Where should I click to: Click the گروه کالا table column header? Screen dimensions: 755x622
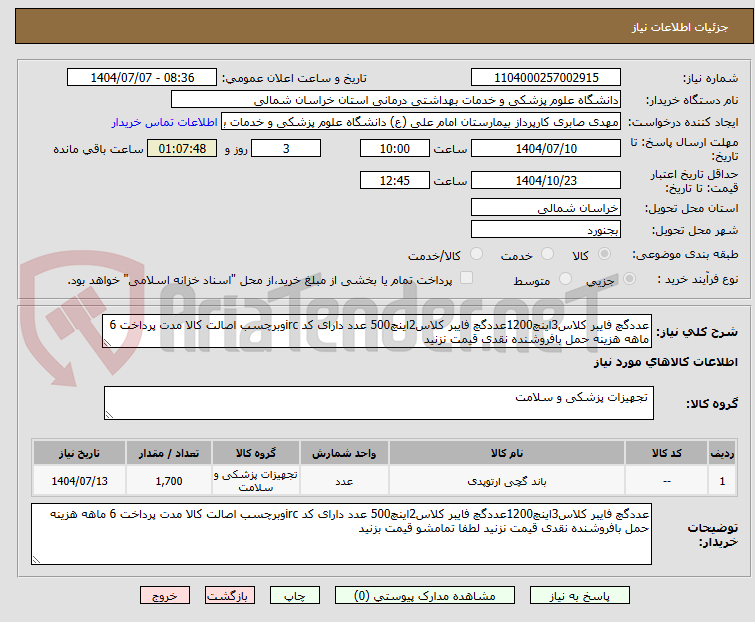point(256,453)
